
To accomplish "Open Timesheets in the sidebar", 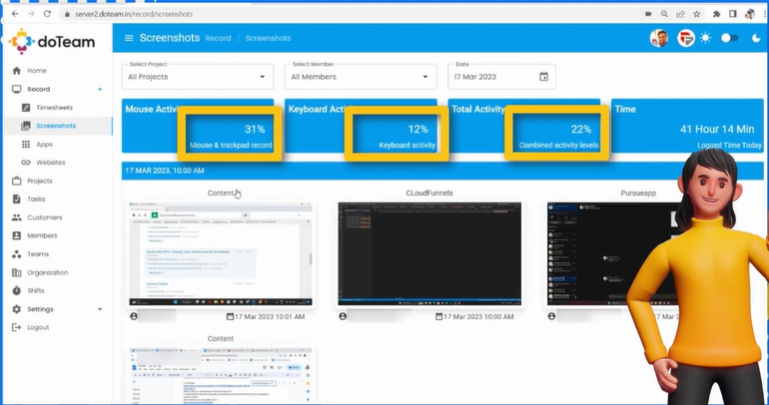I will (x=54, y=107).
